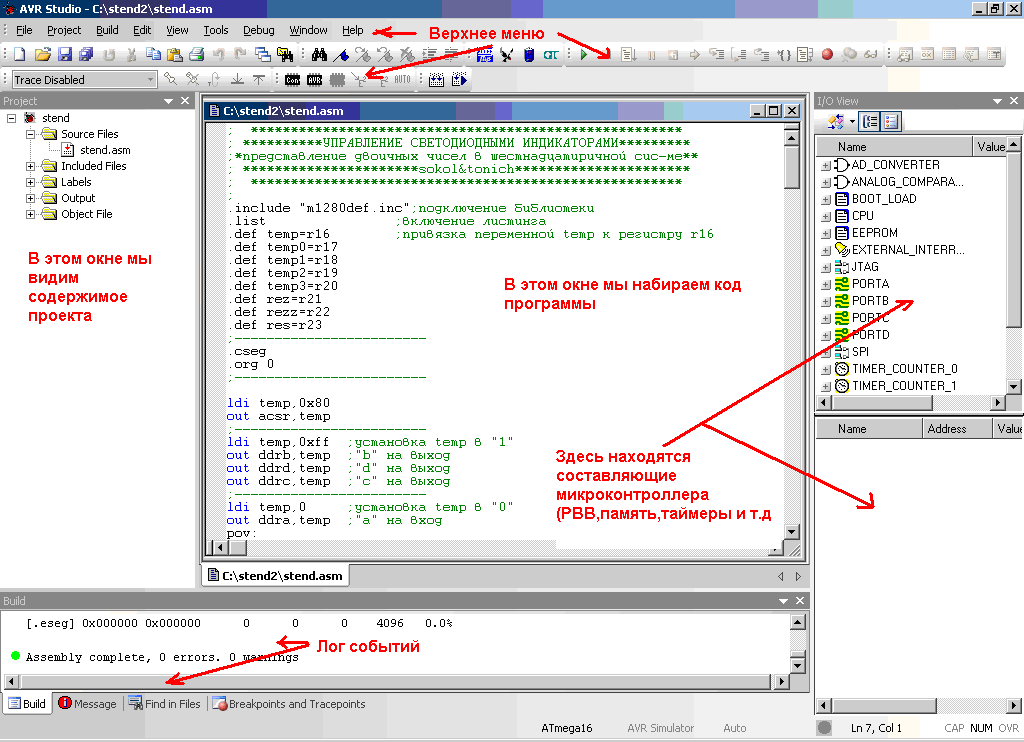Expand the PORTA node in I/O View

[x=825, y=285]
